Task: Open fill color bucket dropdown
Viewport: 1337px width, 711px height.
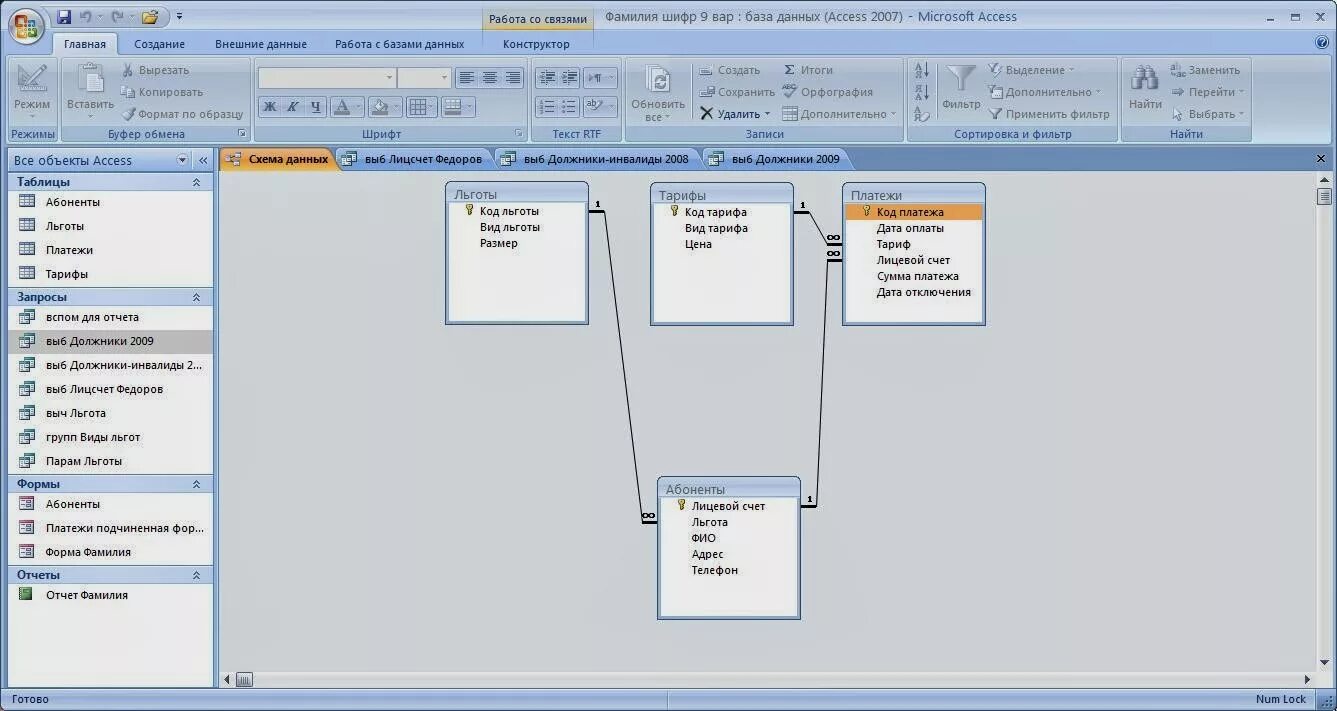Action: (396, 107)
